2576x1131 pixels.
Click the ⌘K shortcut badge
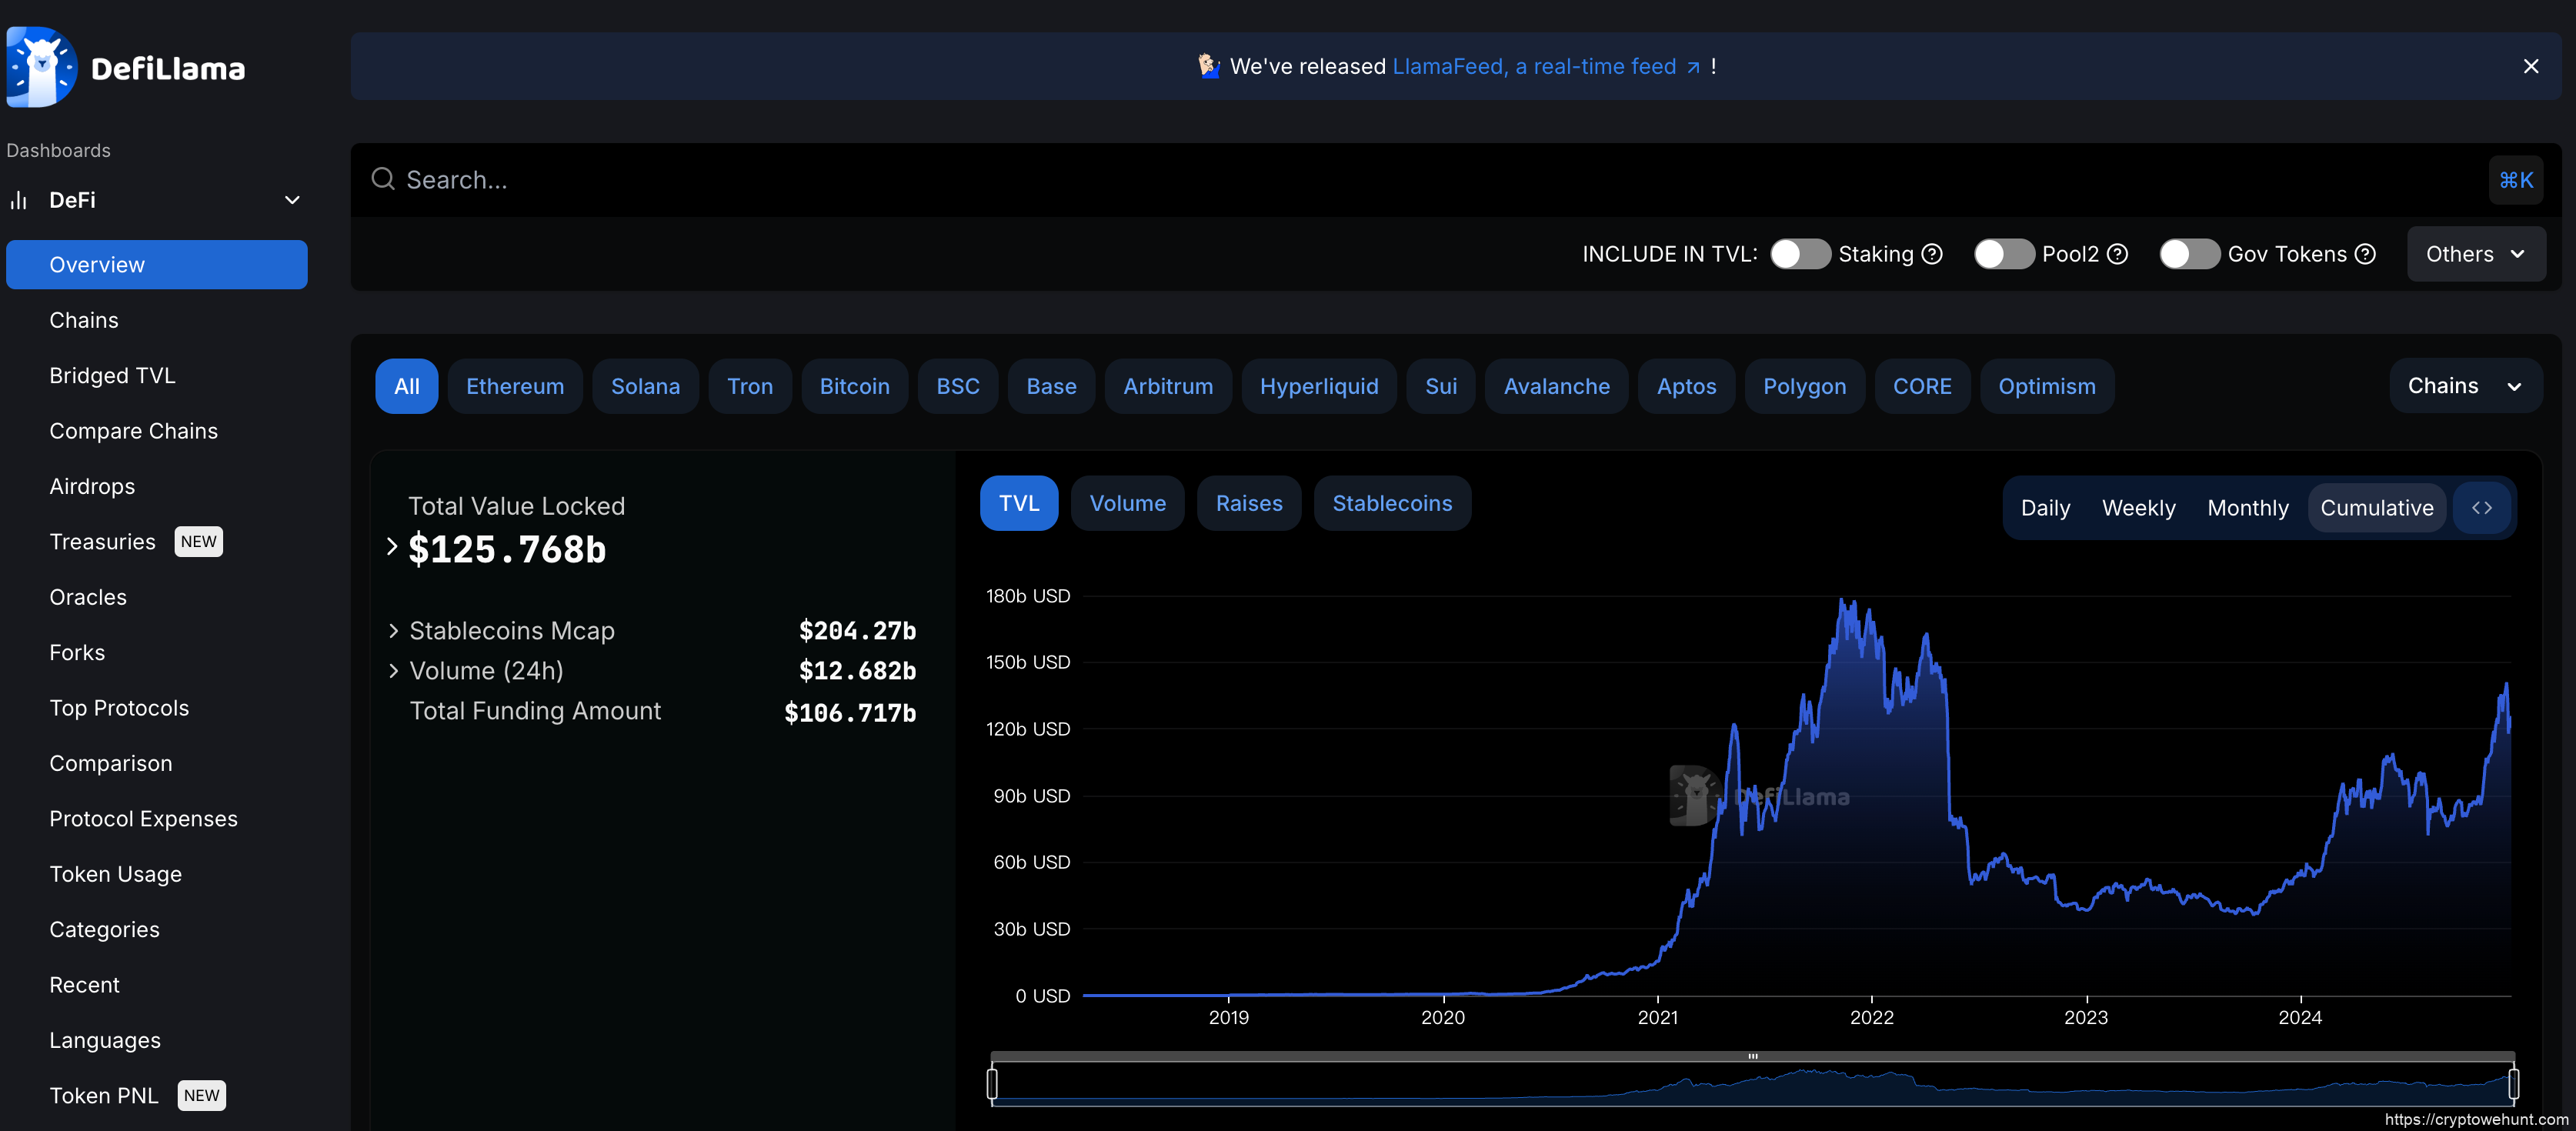(2515, 180)
